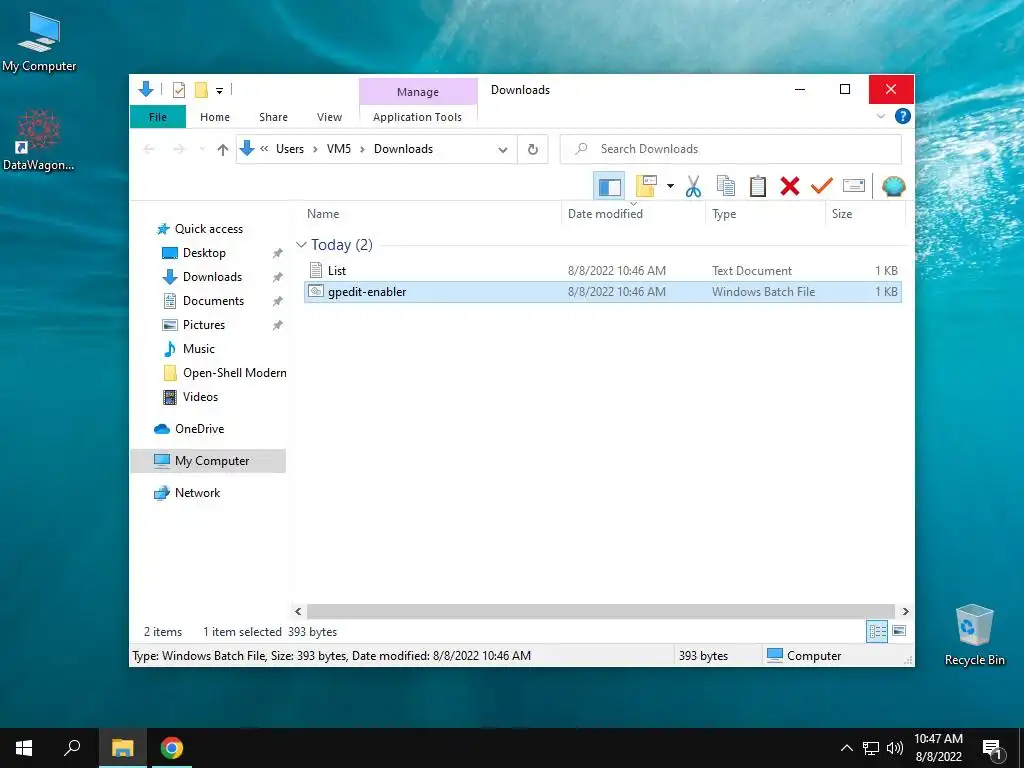Open Customize Quick Access Toolbar dropdown
This screenshot has width=1024, height=768.
click(x=219, y=91)
